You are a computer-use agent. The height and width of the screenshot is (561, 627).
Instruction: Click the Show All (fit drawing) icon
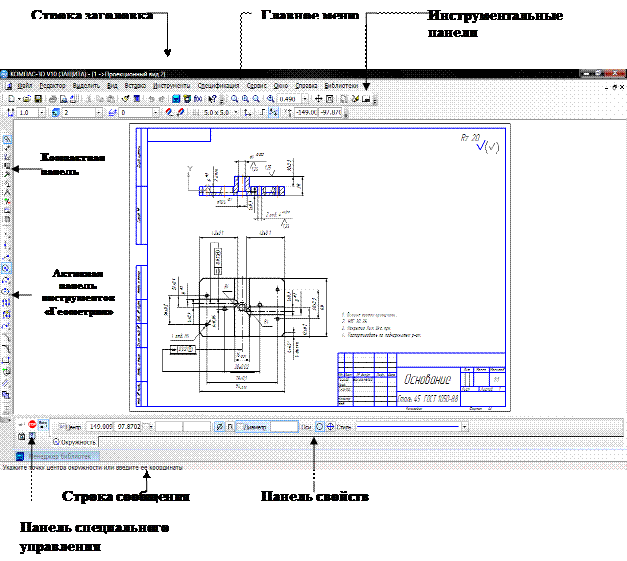[329, 99]
